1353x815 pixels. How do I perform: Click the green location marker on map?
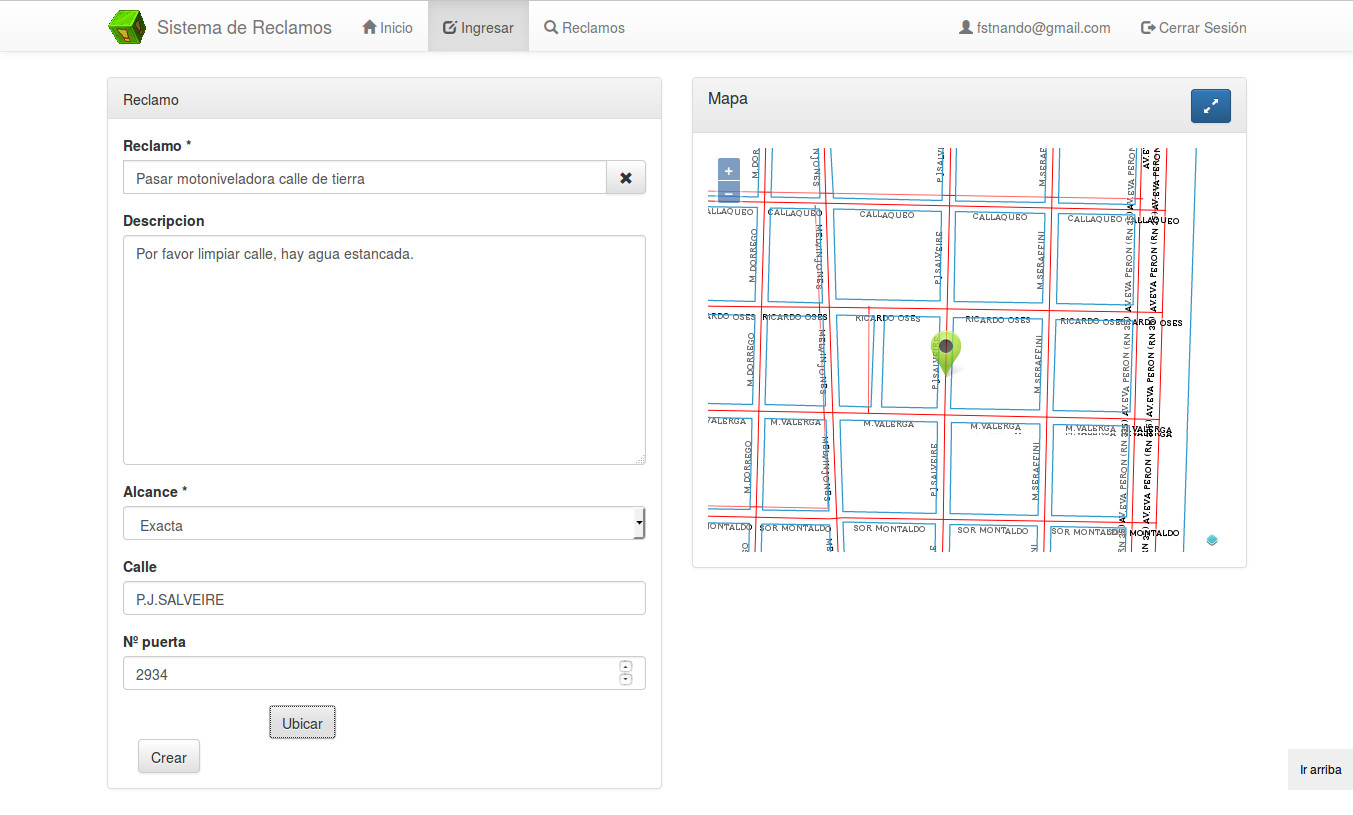(x=946, y=348)
